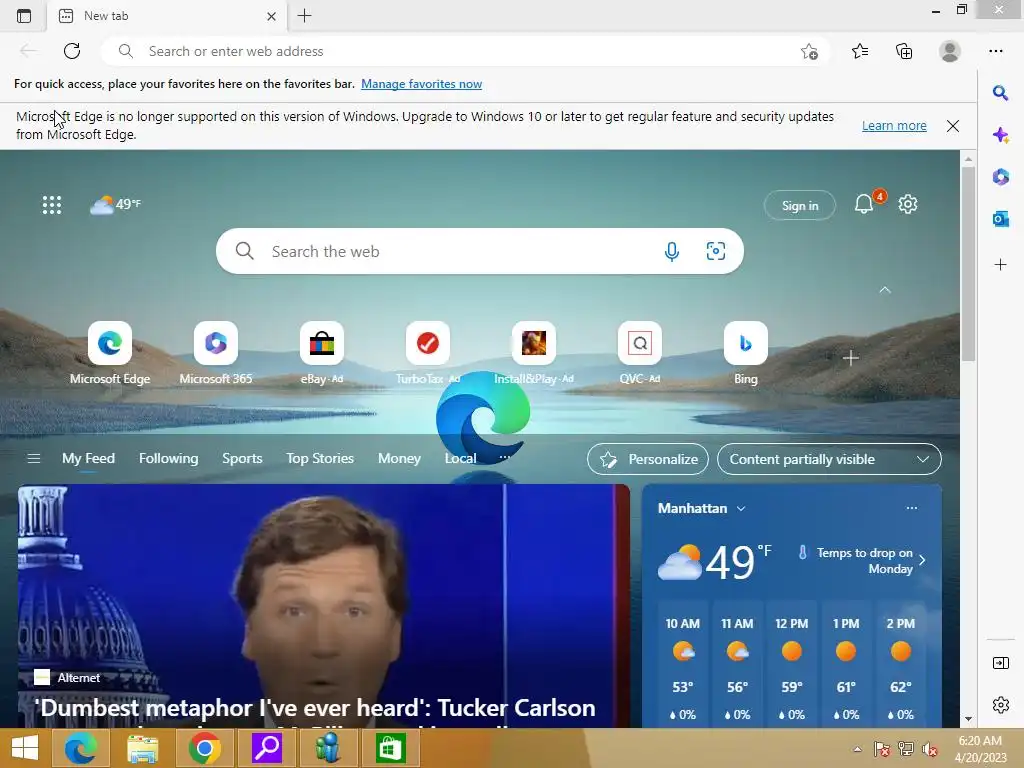Image resolution: width=1024 pixels, height=768 pixels.
Task: Refresh the page with reload icon
Action: pyautogui.click(x=72, y=51)
